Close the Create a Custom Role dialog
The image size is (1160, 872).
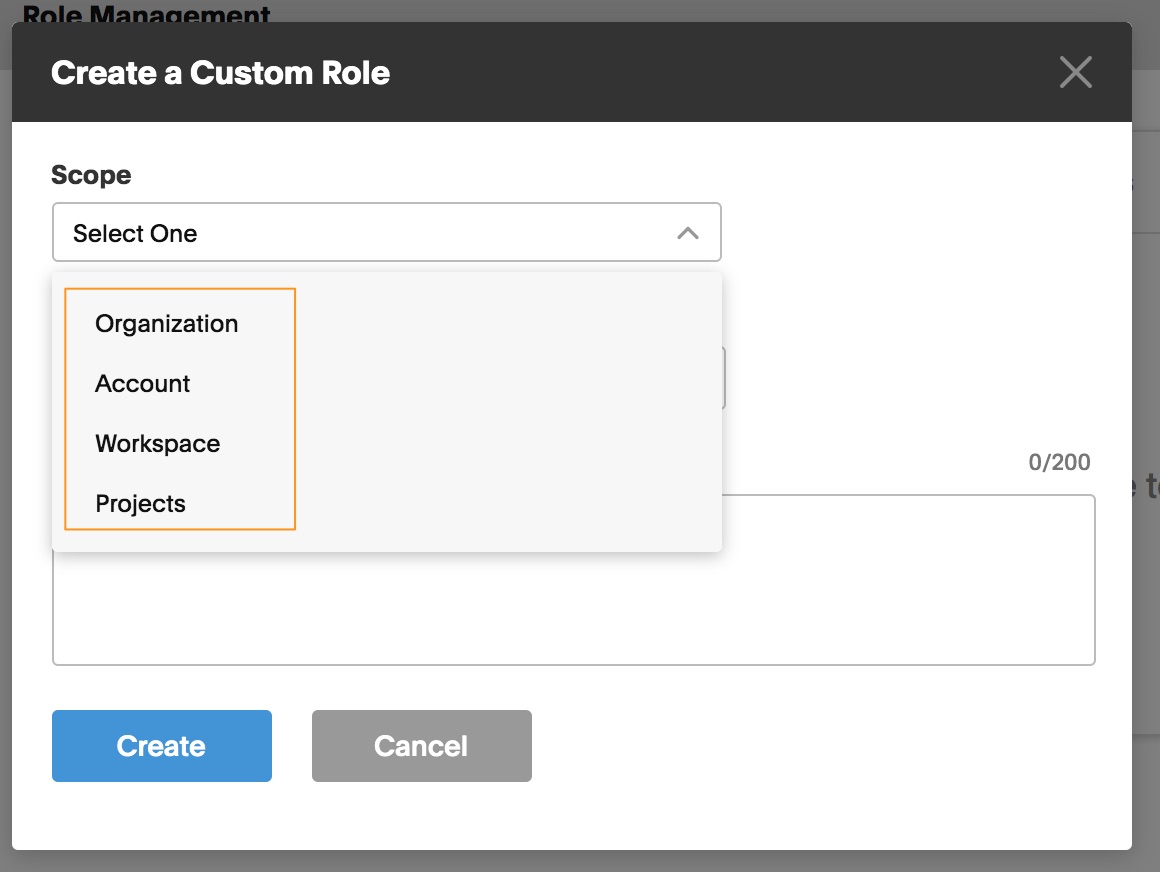coord(1075,72)
